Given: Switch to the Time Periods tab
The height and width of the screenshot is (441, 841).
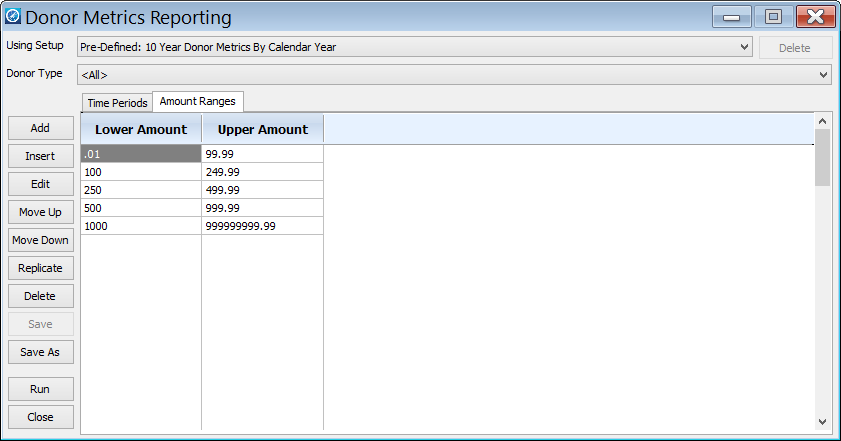Looking at the screenshot, I should click(117, 103).
